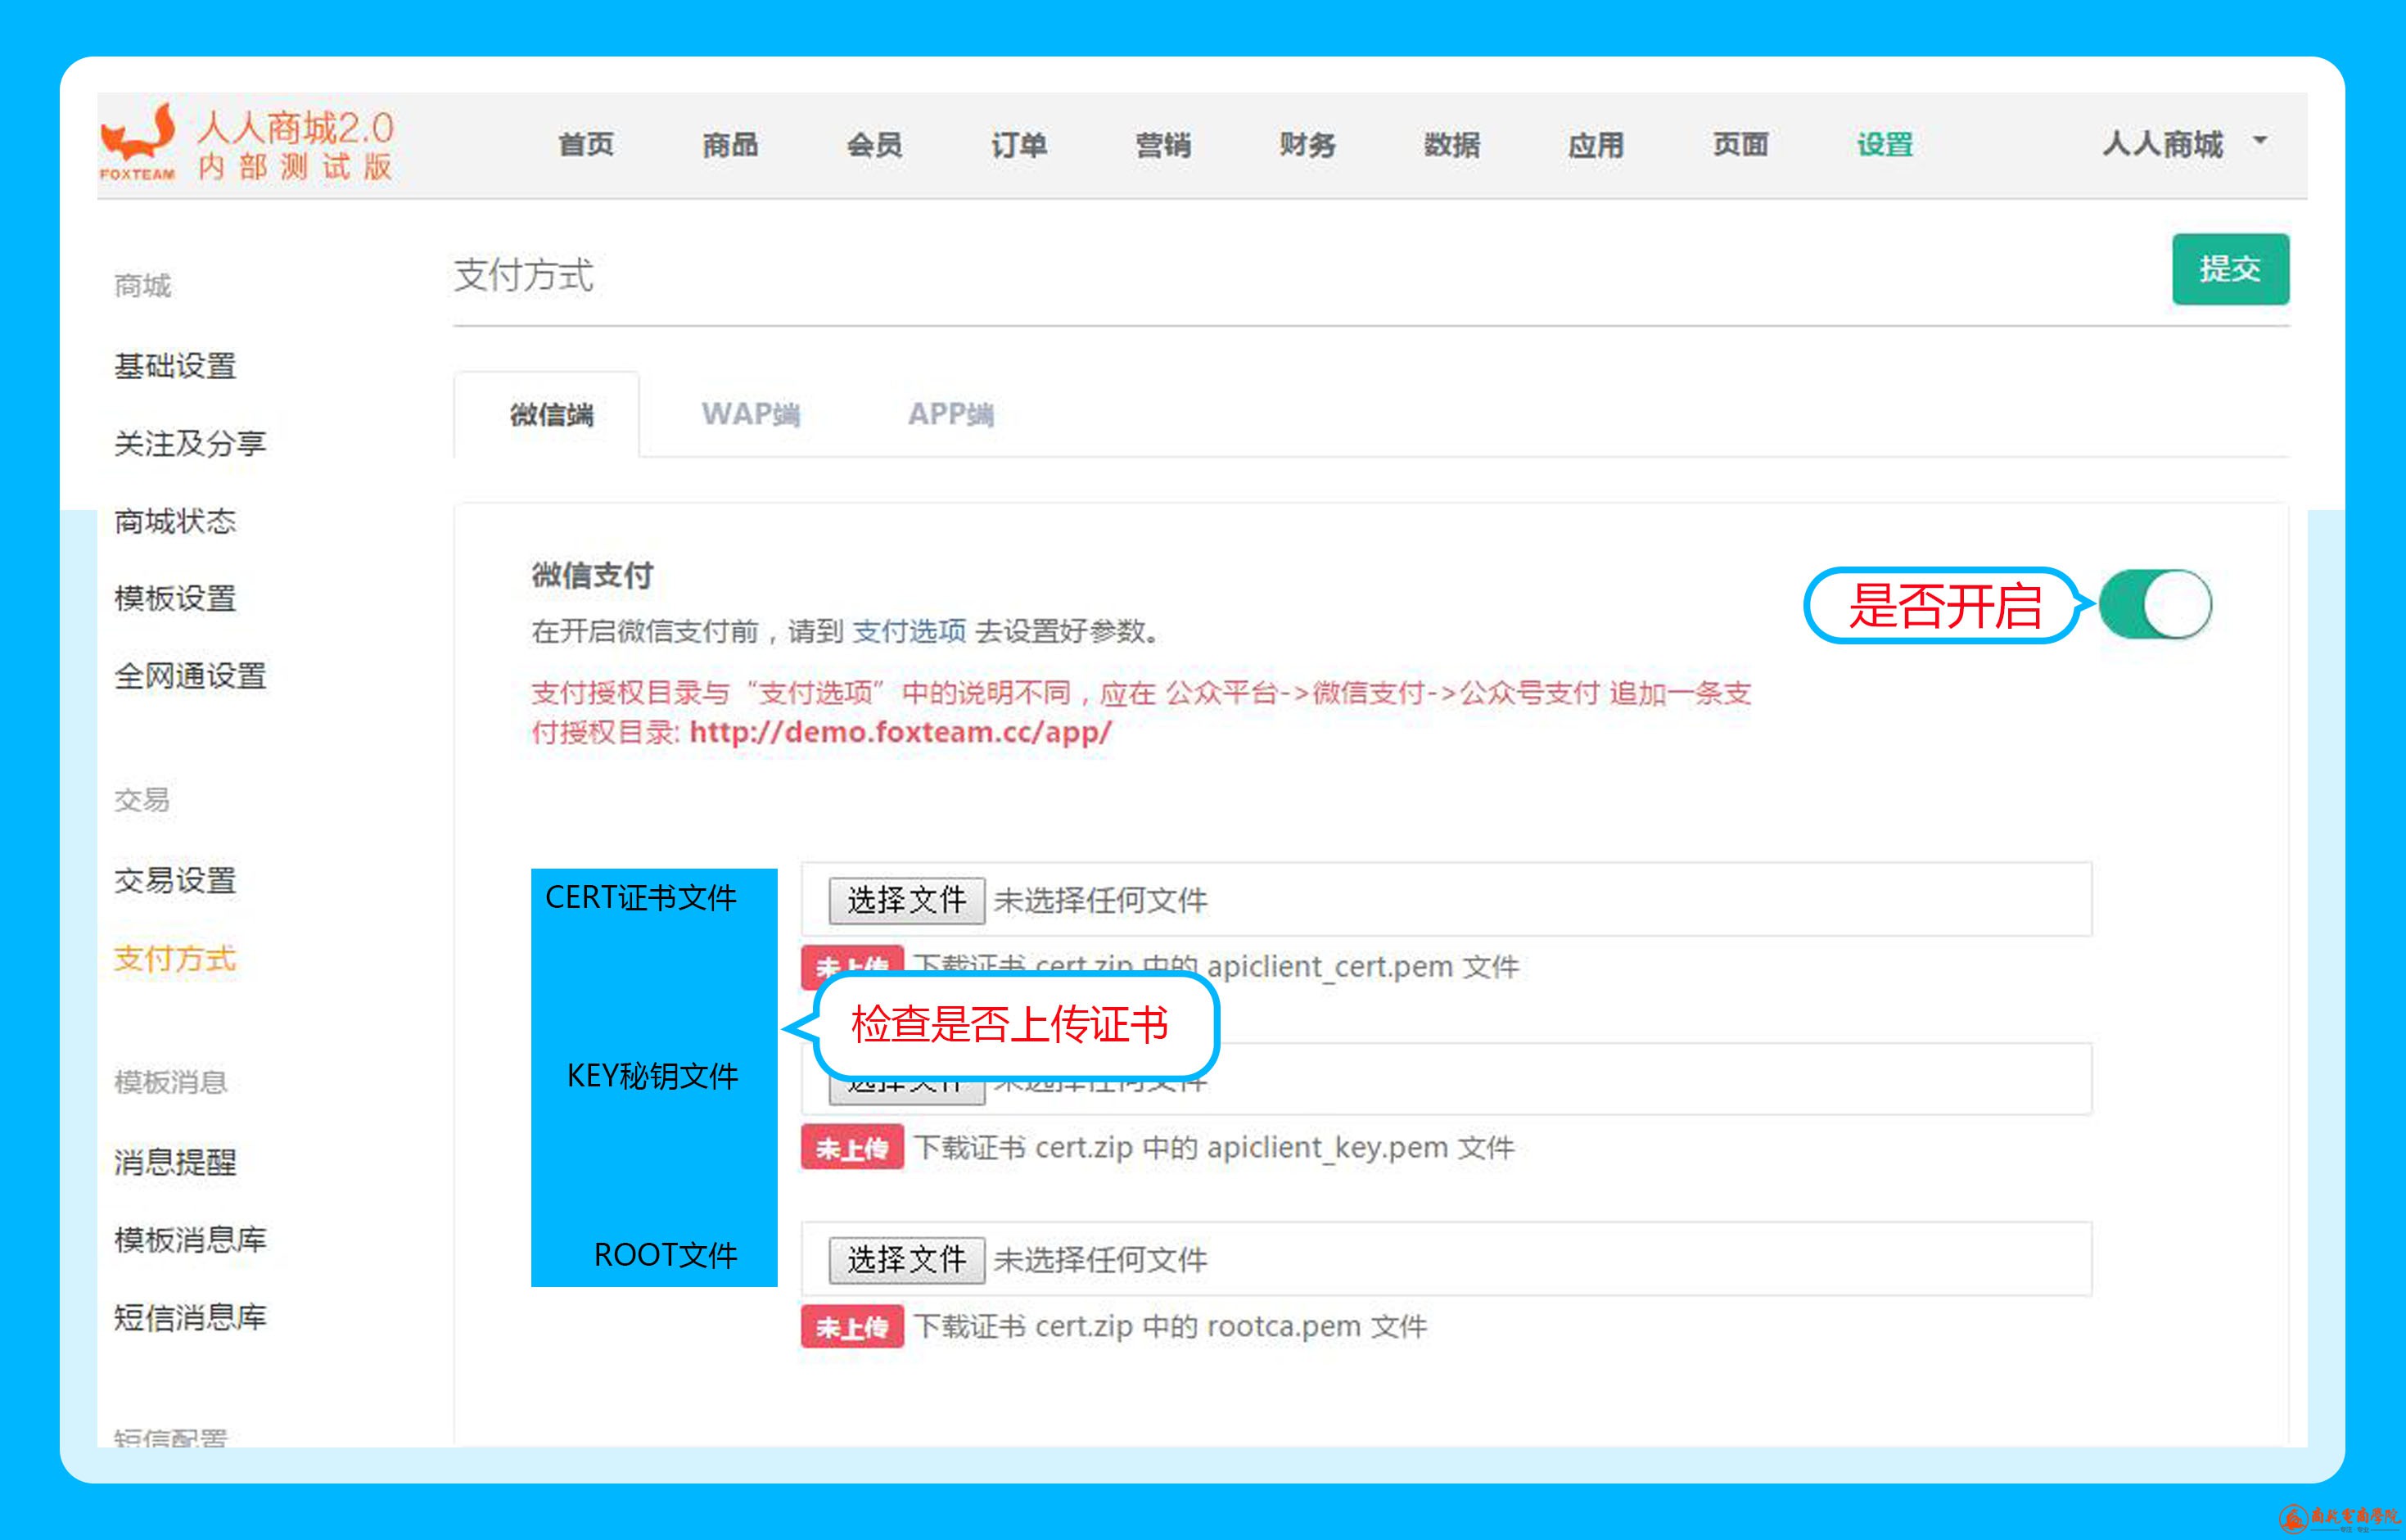The image size is (2406, 1540).
Task: Click the green 提交 submit button
Action: pos(2229,269)
